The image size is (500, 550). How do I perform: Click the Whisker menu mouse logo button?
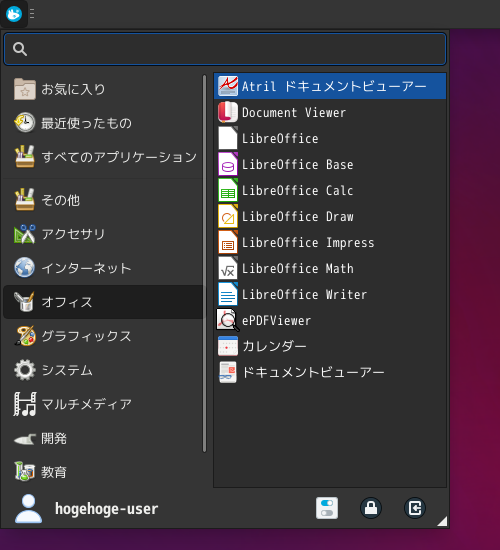pyautogui.click(x=14, y=14)
